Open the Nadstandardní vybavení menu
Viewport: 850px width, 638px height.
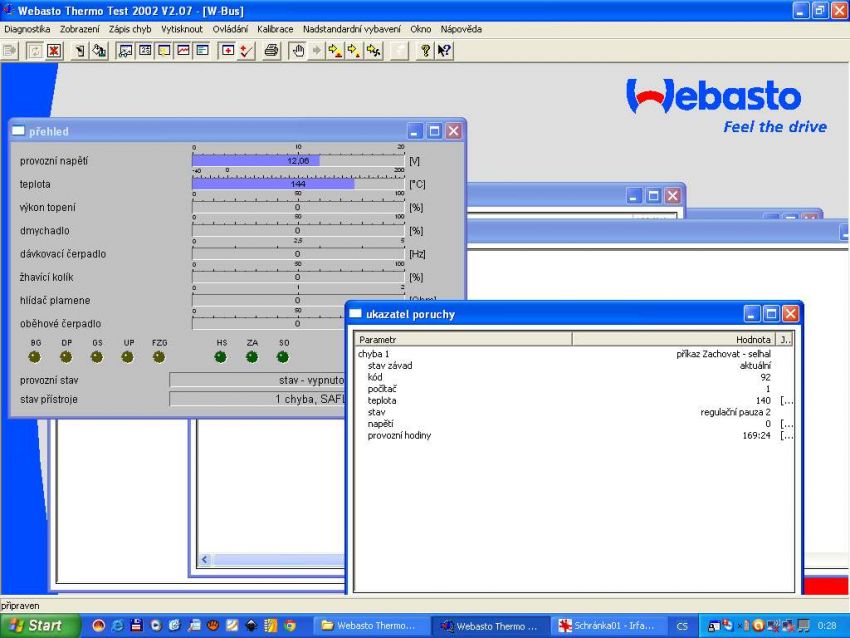tap(351, 29)
